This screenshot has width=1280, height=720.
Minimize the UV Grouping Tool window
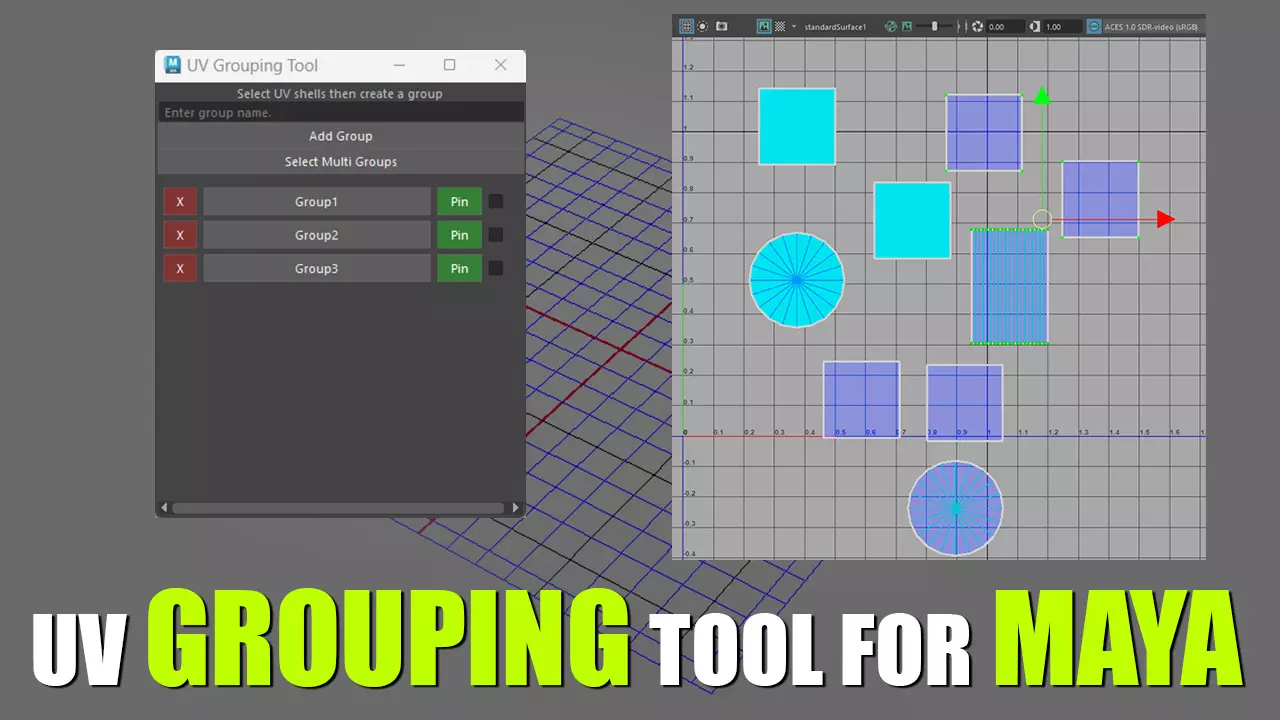400,65
